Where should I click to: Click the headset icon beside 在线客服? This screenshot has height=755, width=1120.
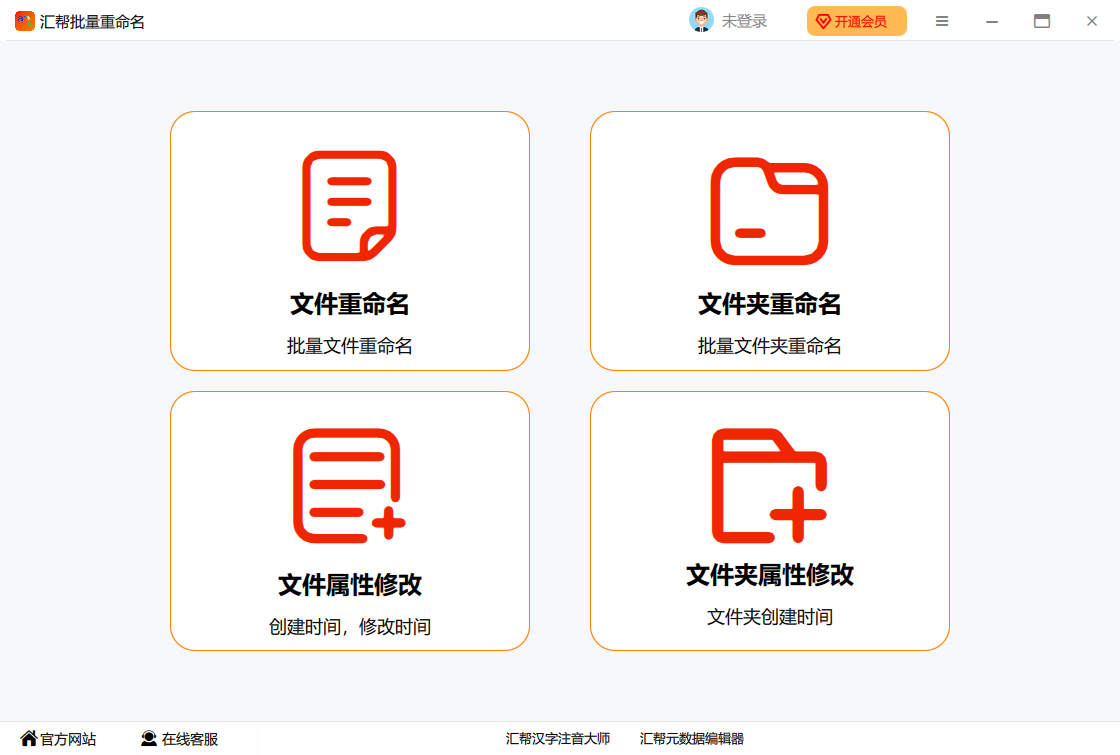point(149,739)
